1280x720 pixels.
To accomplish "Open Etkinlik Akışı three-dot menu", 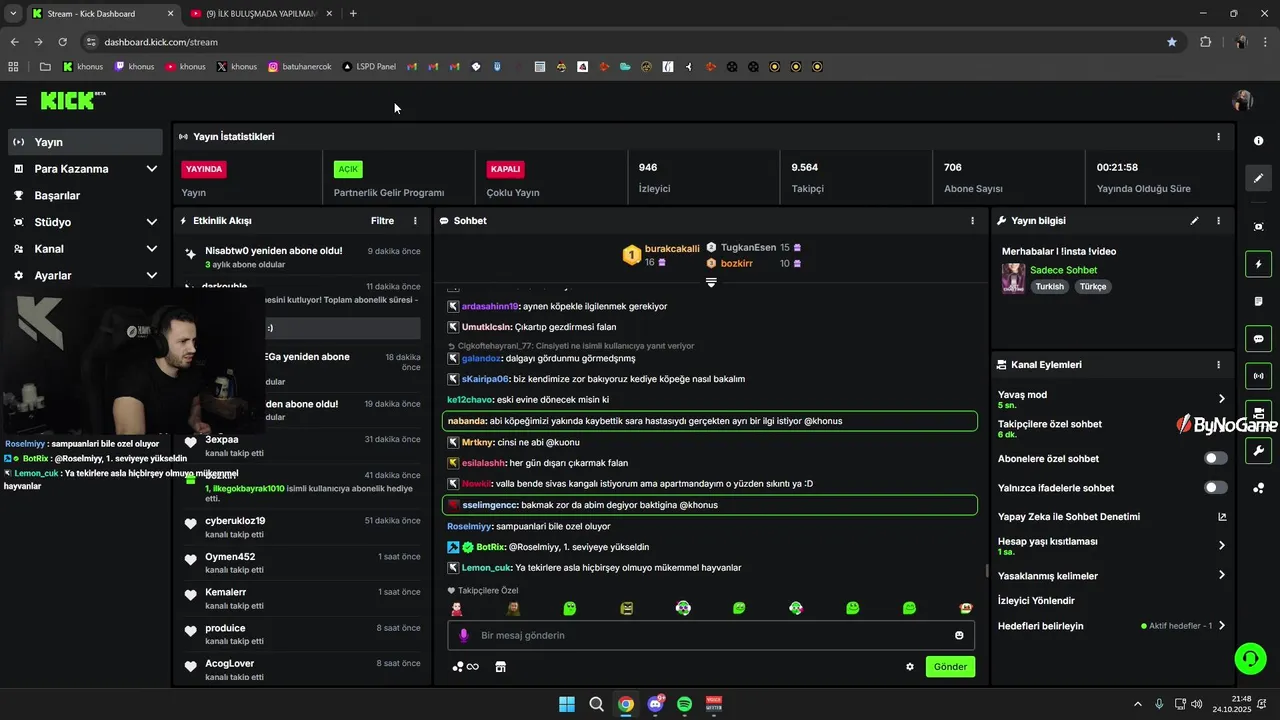I will pos(415,221).
